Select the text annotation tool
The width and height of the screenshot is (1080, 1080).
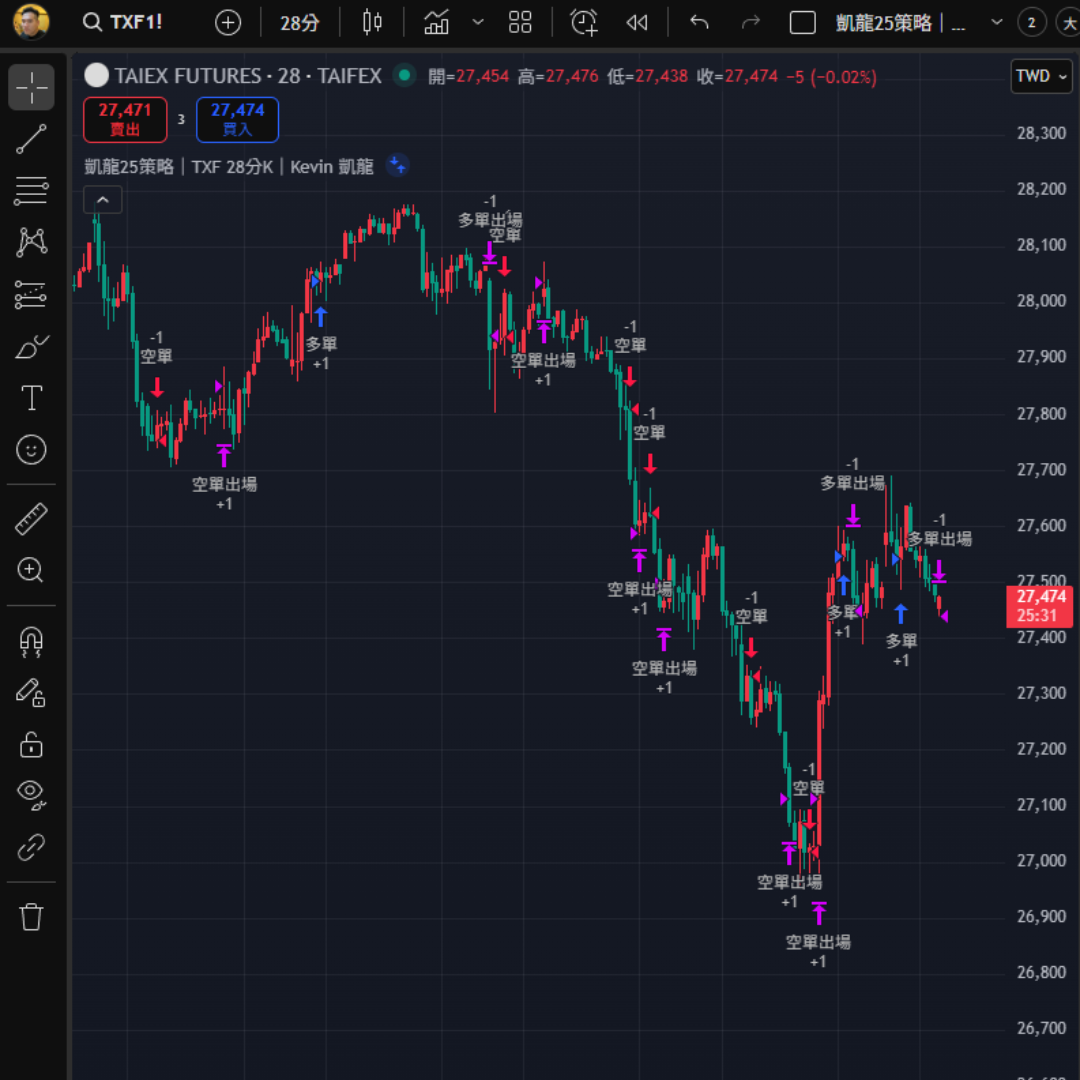pos(31,399)
